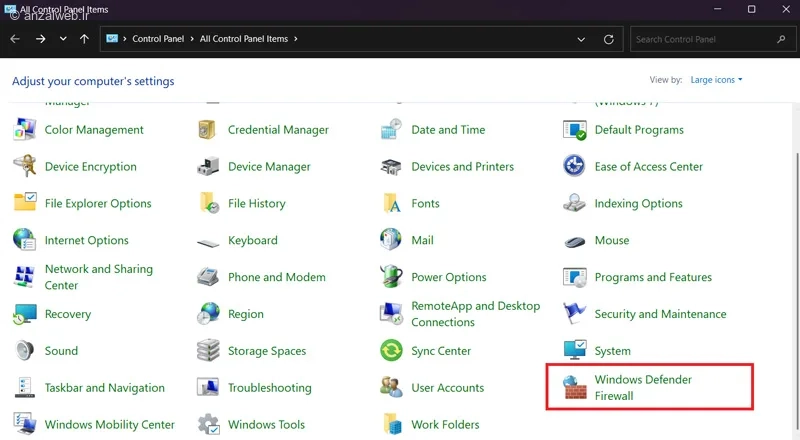Open the User Accounts icon
The width and height of the screenshot is (800, 440).
tap(391, 387)
